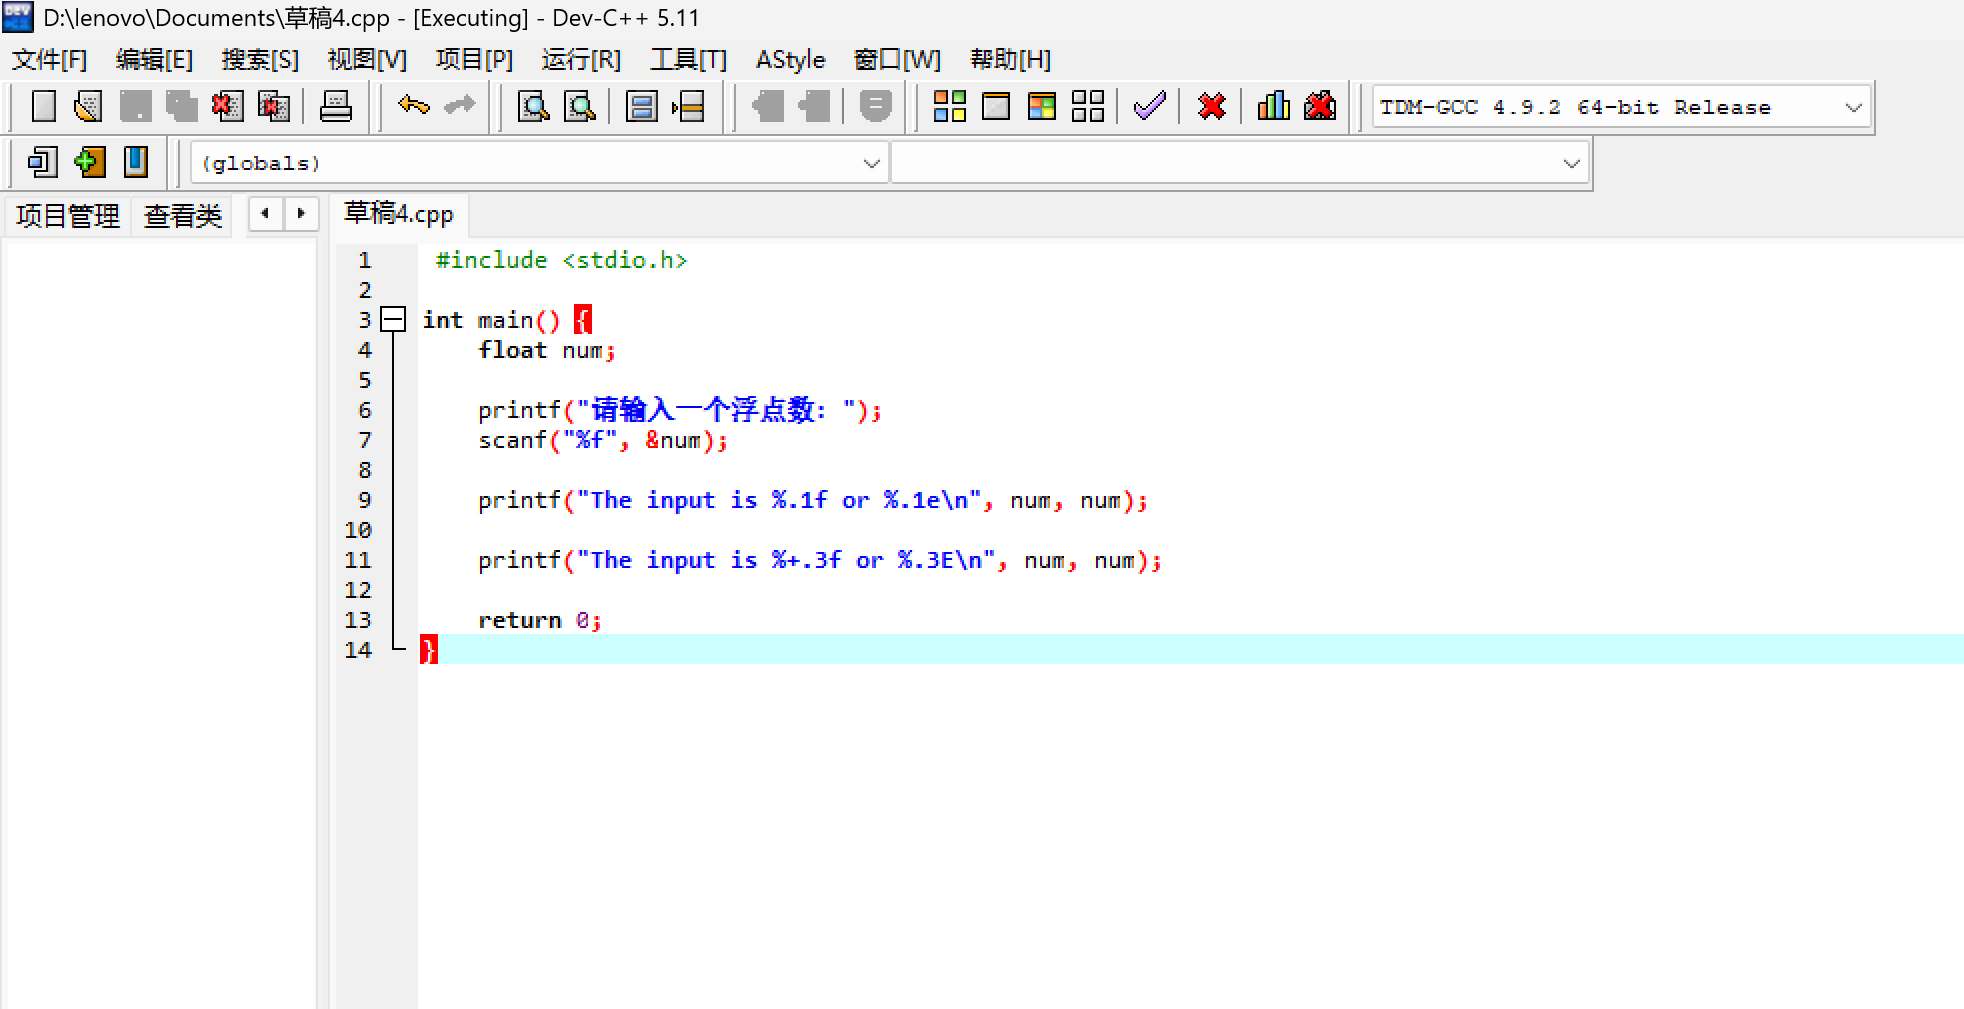Select the 草稿4.cpp editor tab

(x=399, y=214)
